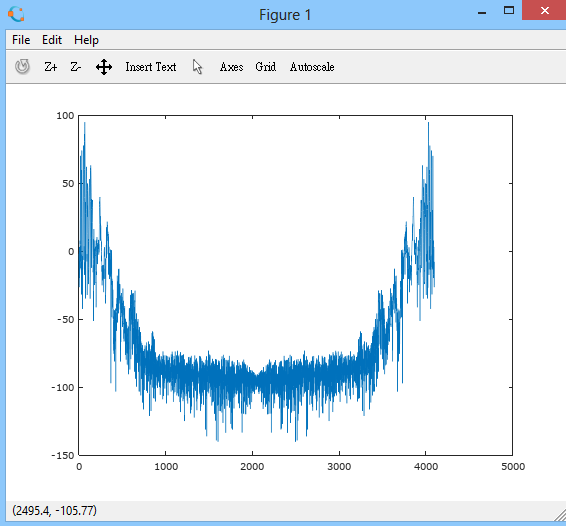Viewport: 566px width, 526px height.
Task: Toggle Grid on the plot
Action: (x=266, y=67)
